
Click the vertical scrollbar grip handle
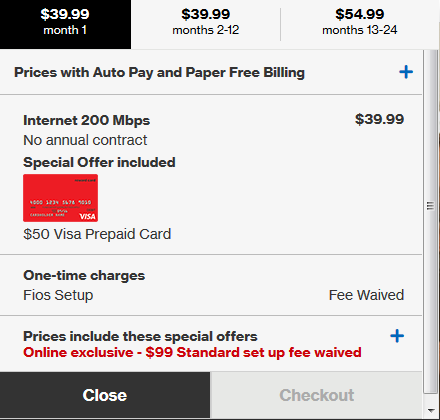(430, 206)
